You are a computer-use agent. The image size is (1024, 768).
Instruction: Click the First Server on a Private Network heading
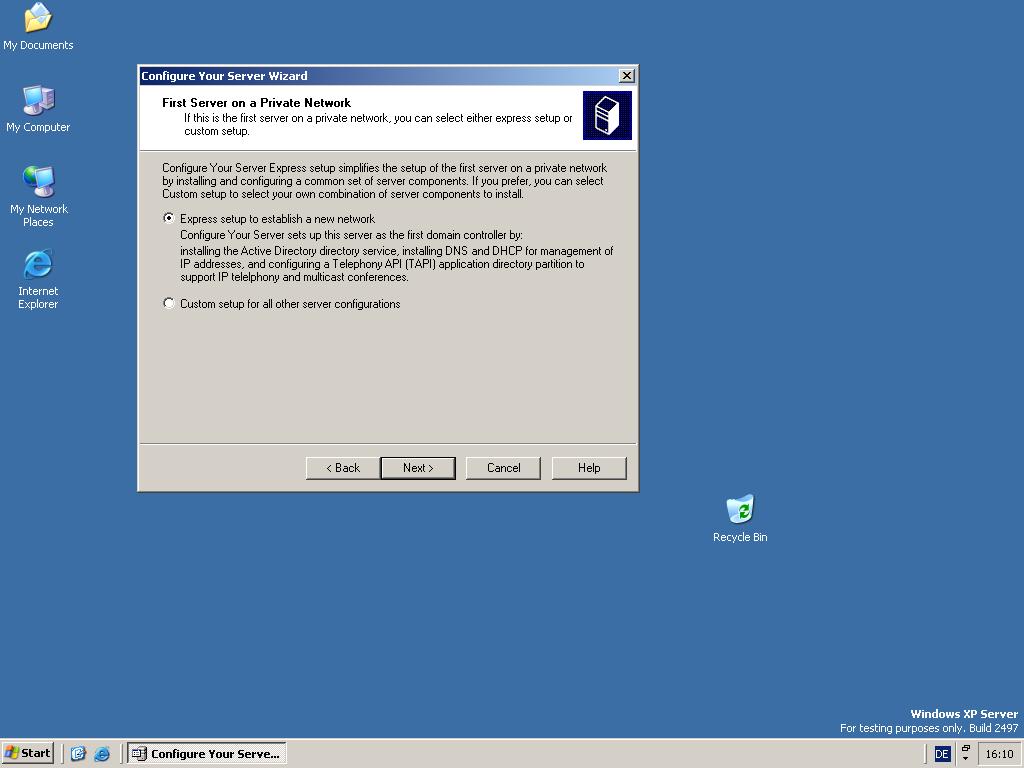257,103
